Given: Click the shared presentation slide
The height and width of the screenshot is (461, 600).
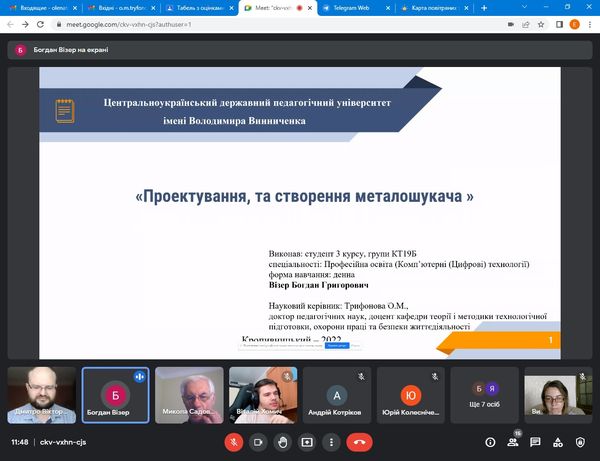Looking at the screenshot, I should (x=300, y=213).
